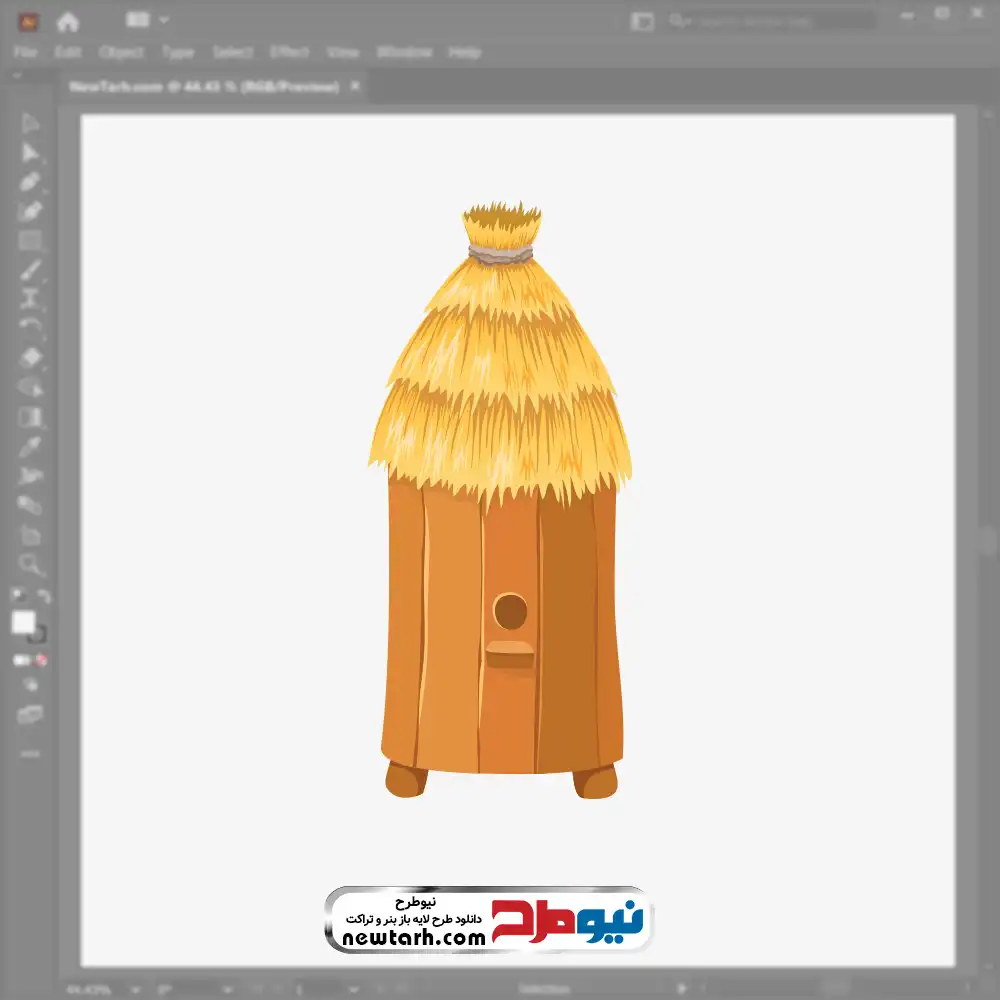Screen dimensions: 1000x1000
Task: Pick the Eyedropper tool
Action: click(30, 446)
